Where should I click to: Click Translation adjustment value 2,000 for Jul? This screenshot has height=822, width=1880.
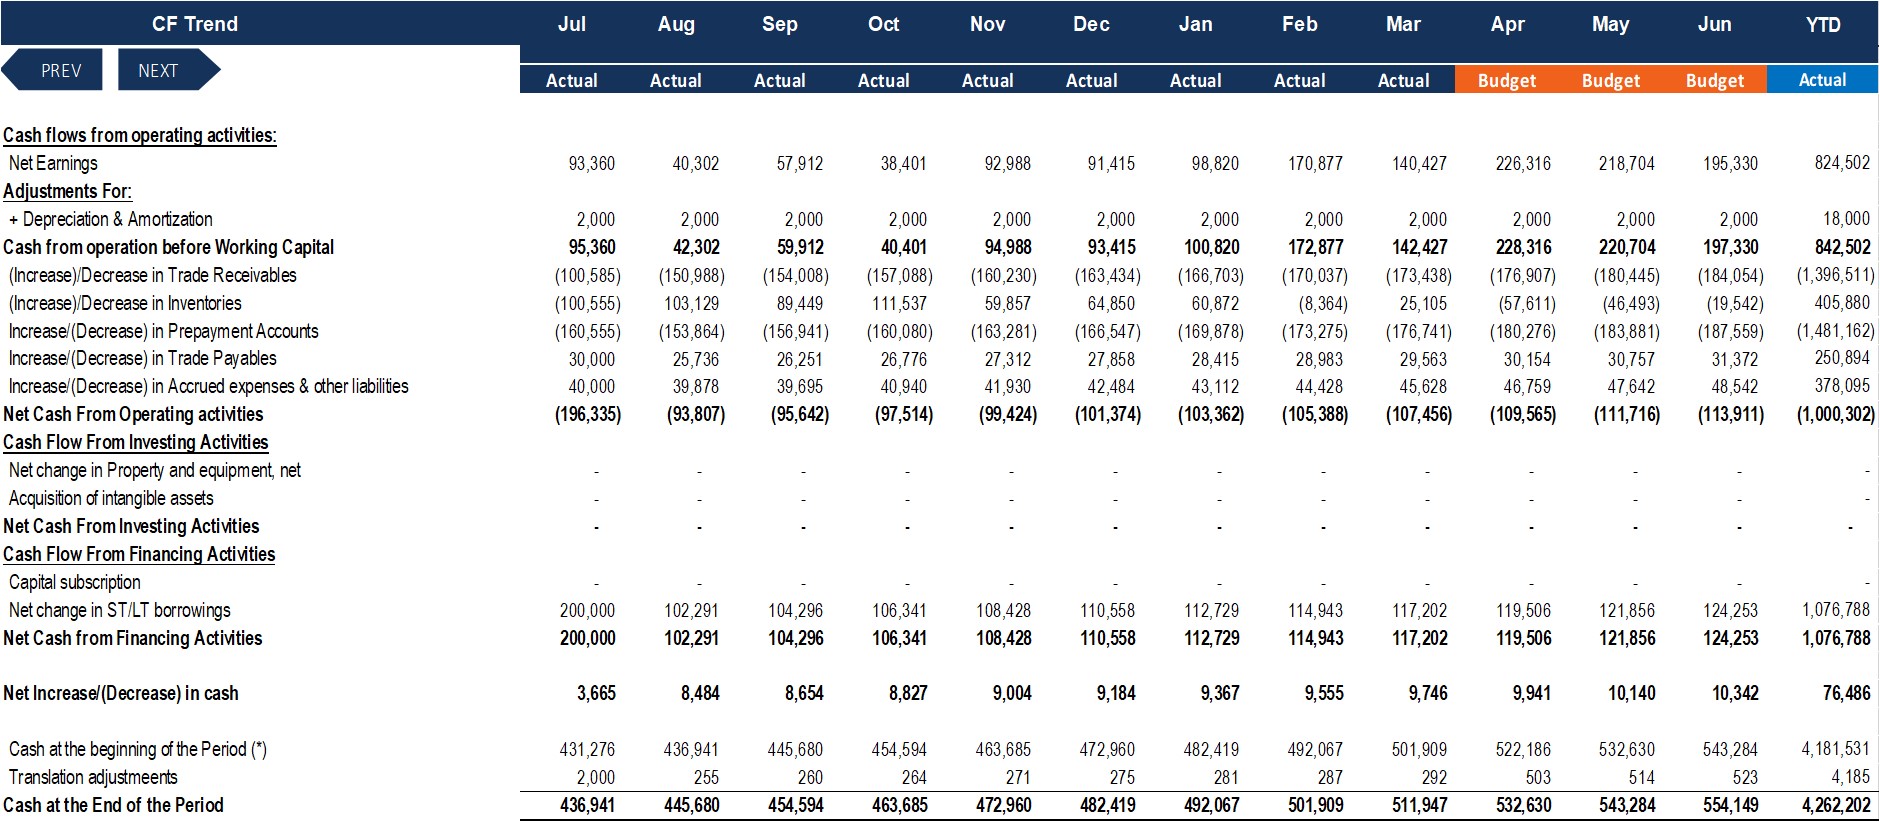click(595, 777)
